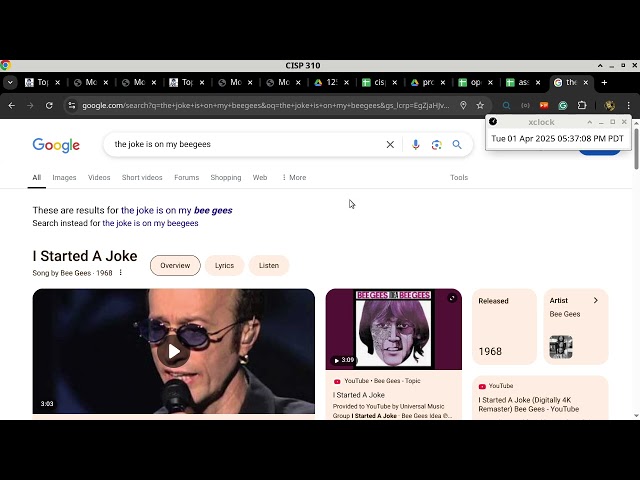Open search Tools
Viewport: 640px width, 480px height.
pos(459,178)
